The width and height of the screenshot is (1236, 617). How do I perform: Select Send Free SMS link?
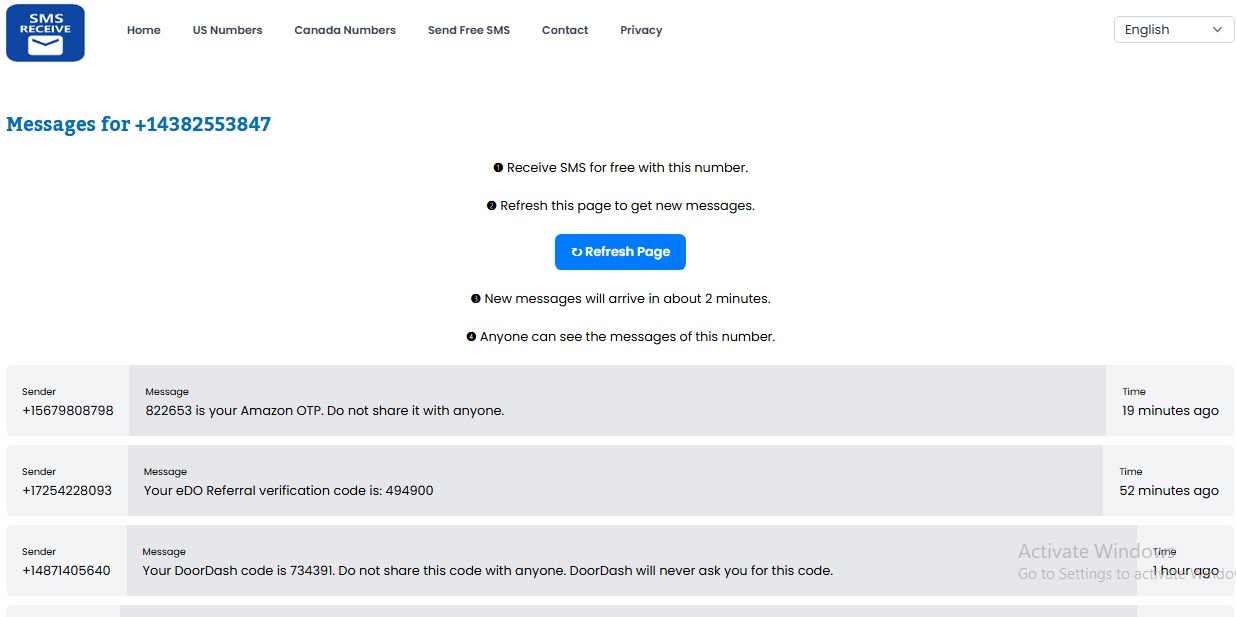[468, 30]
